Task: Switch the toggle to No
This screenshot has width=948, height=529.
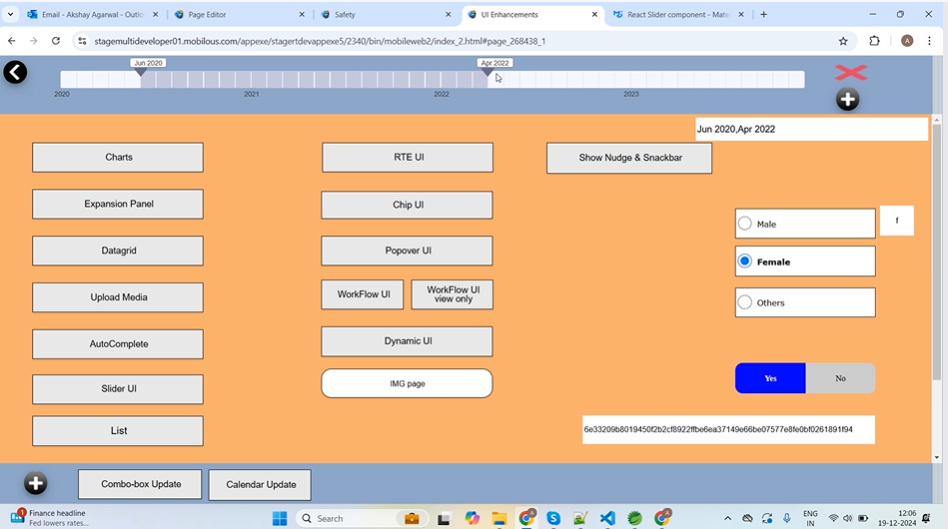Action: [840, 378]
